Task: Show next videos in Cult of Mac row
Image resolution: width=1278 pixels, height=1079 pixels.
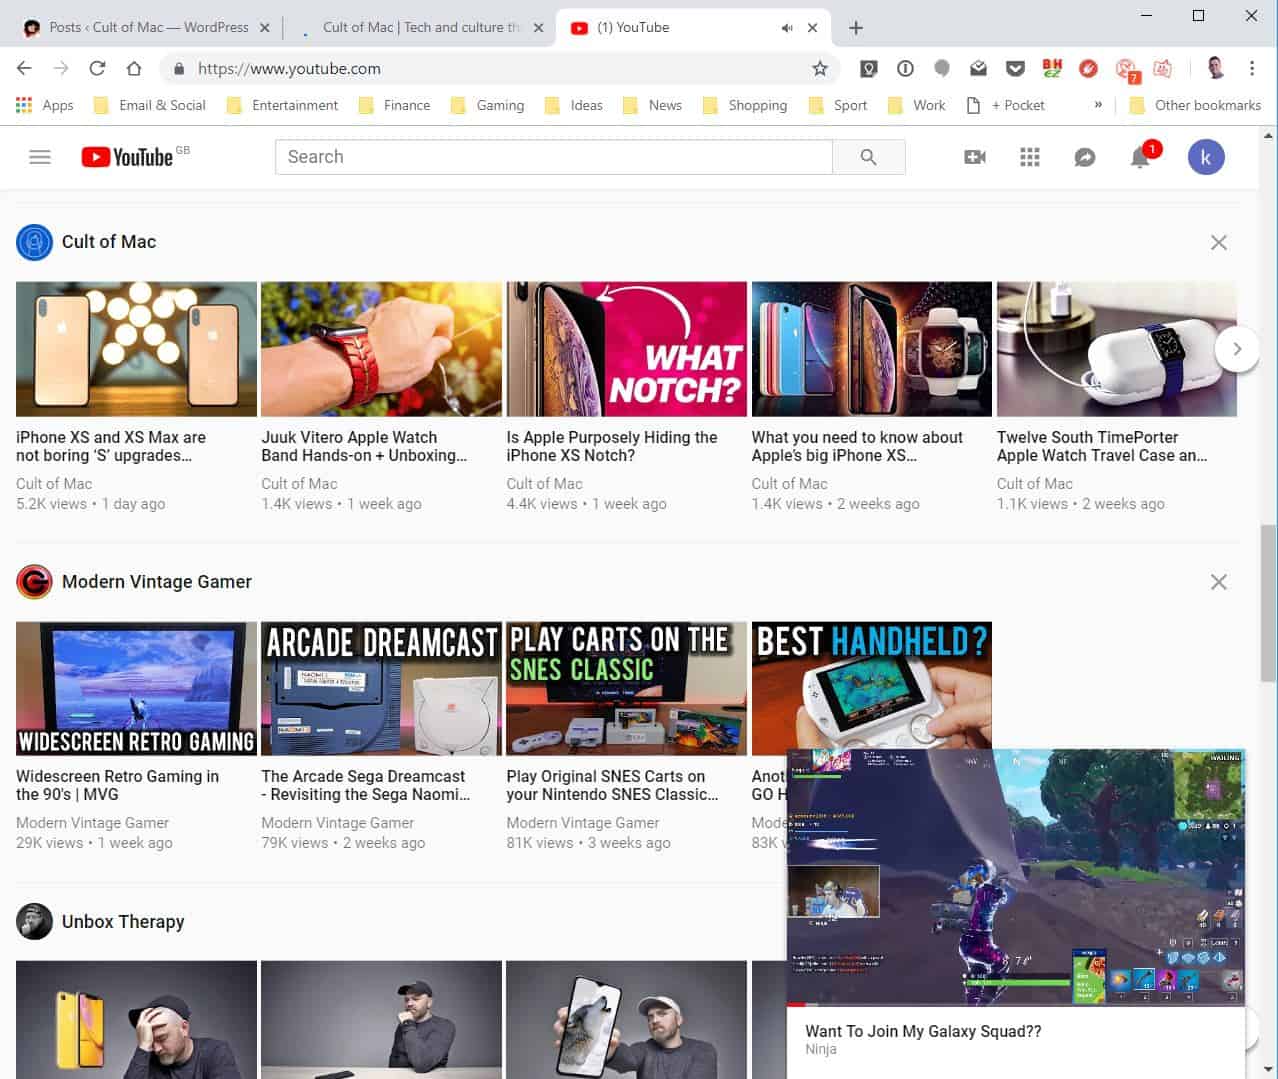Action: coord(1236,349)
